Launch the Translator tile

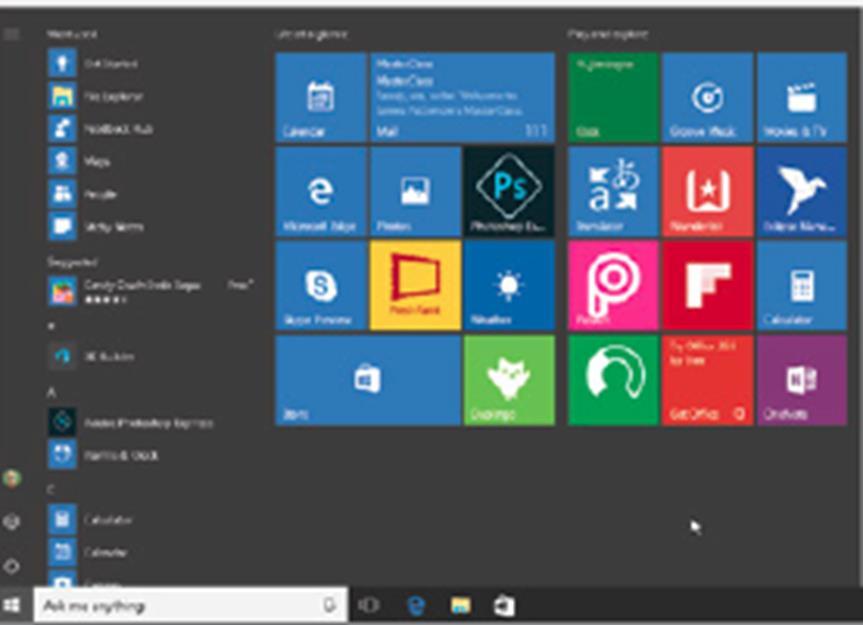(x=613, y=191)
